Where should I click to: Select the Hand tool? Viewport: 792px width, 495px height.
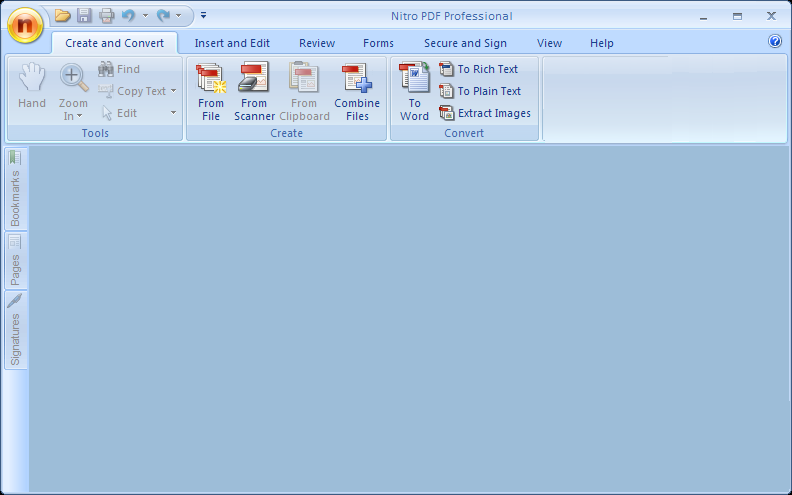click(x=32, y=86)
